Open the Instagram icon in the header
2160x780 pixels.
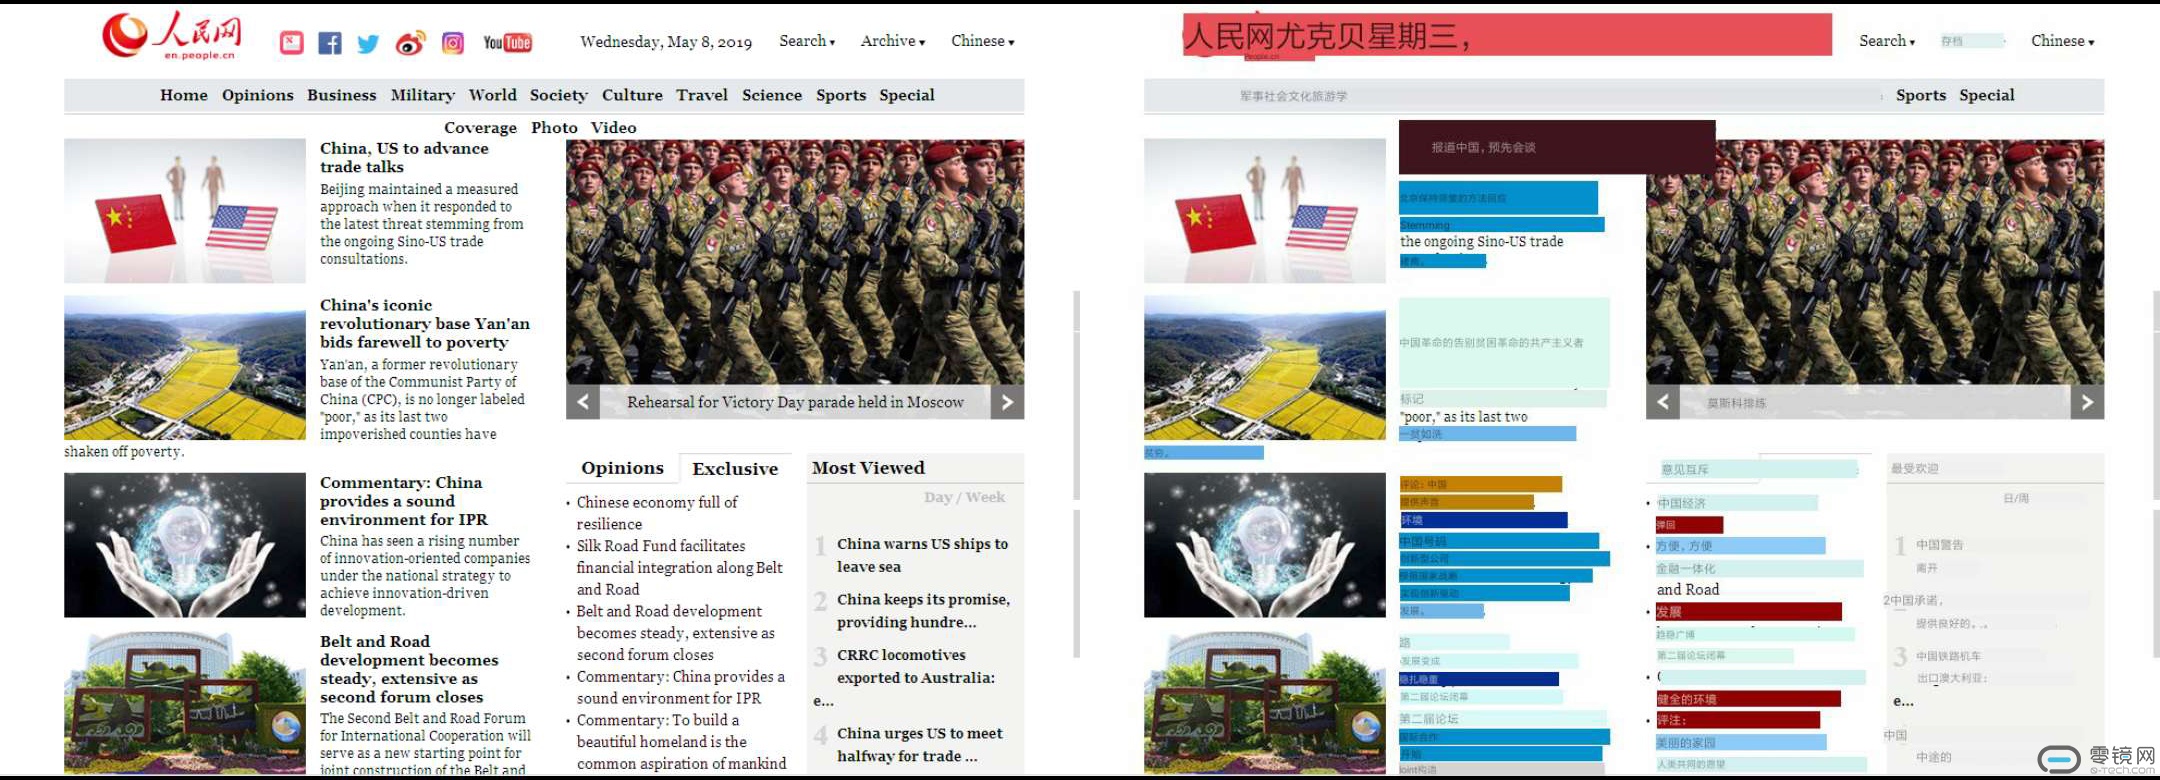(x=453, y=42)
